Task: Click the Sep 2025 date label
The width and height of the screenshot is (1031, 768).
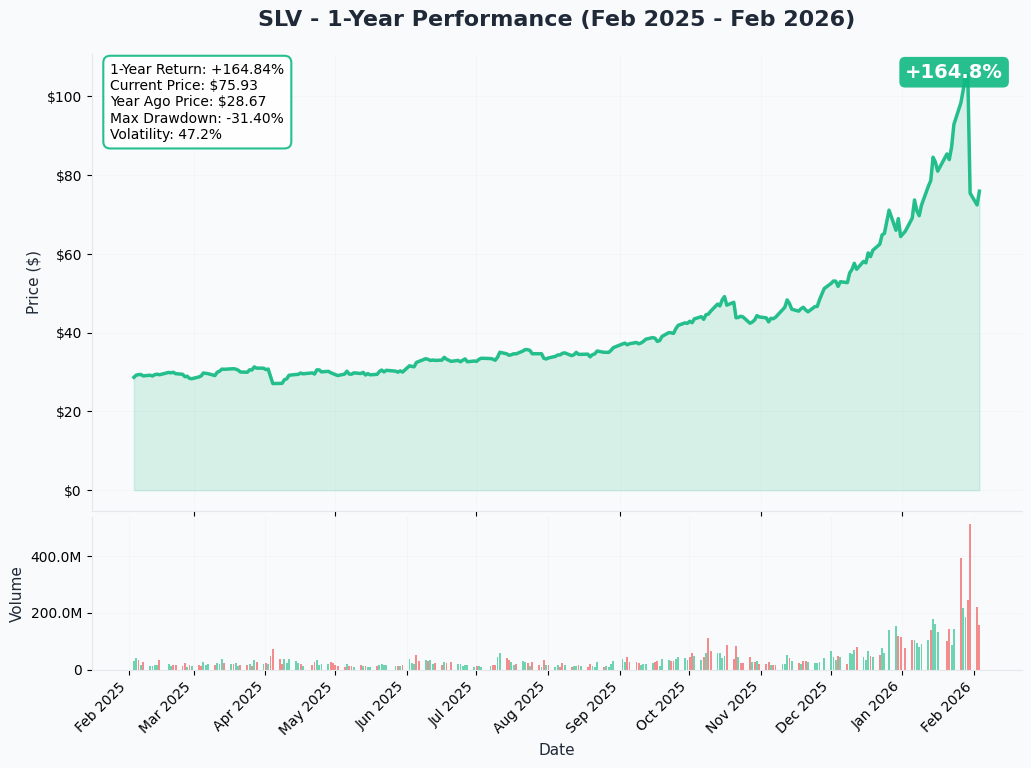Action: point(591,708)
